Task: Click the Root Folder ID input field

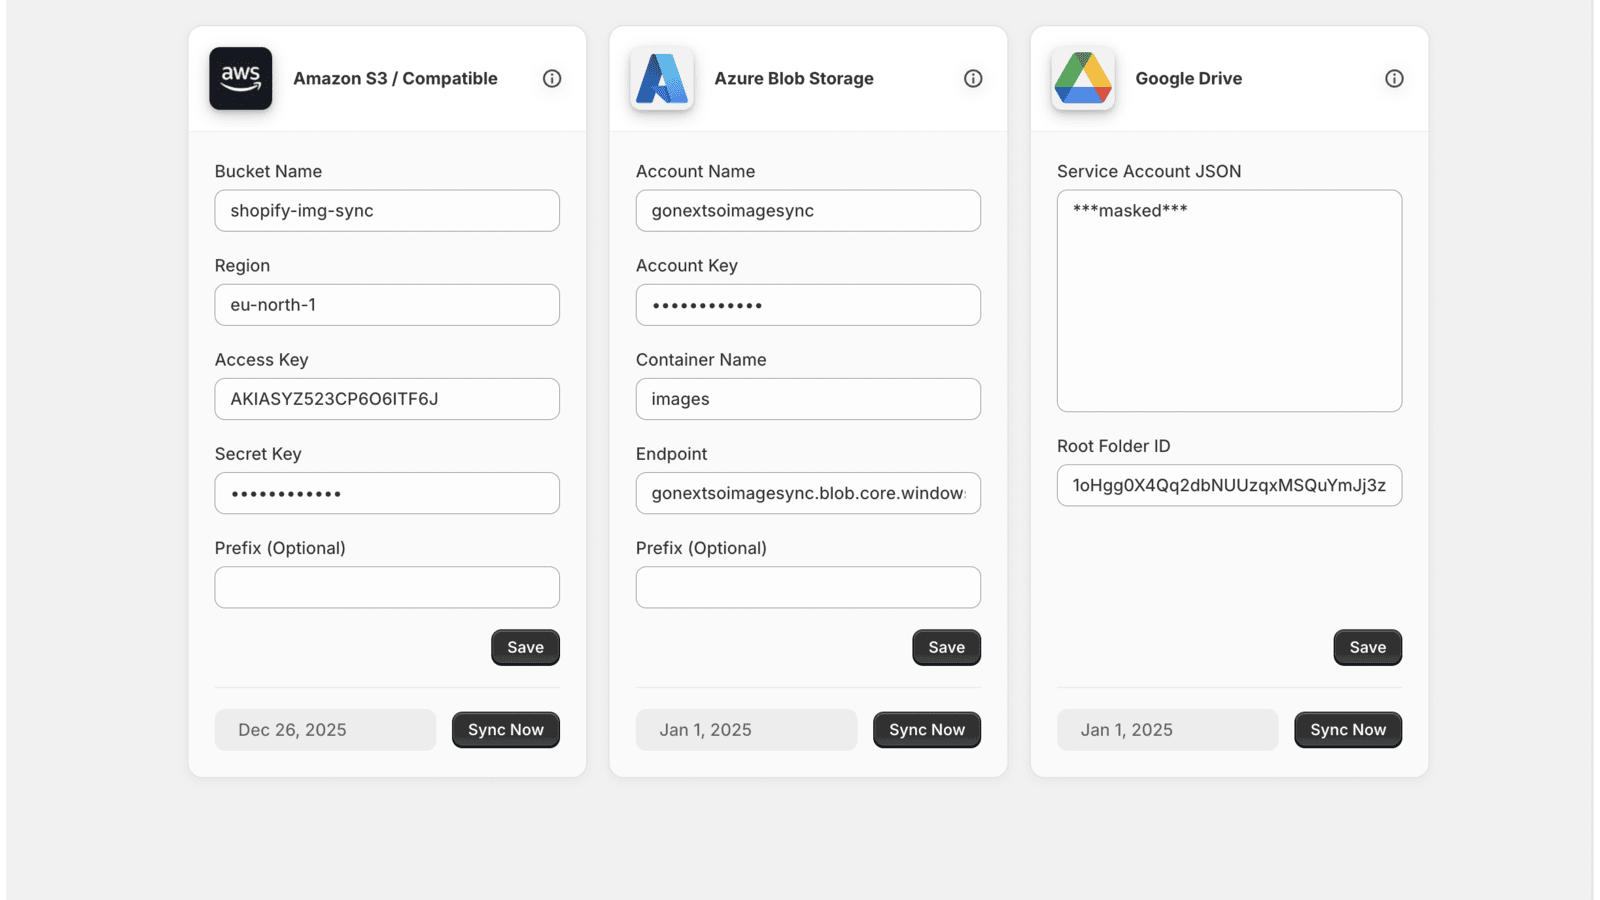Action: (1229, 485)
